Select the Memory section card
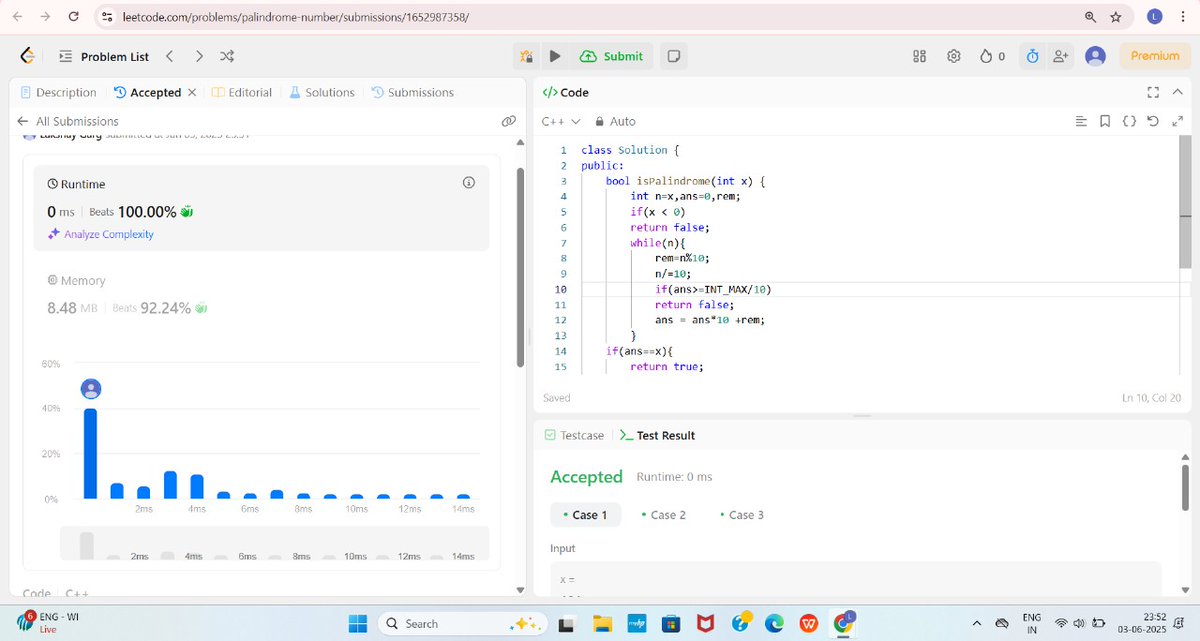This screenshot has height=641, width=1200. 263,296
